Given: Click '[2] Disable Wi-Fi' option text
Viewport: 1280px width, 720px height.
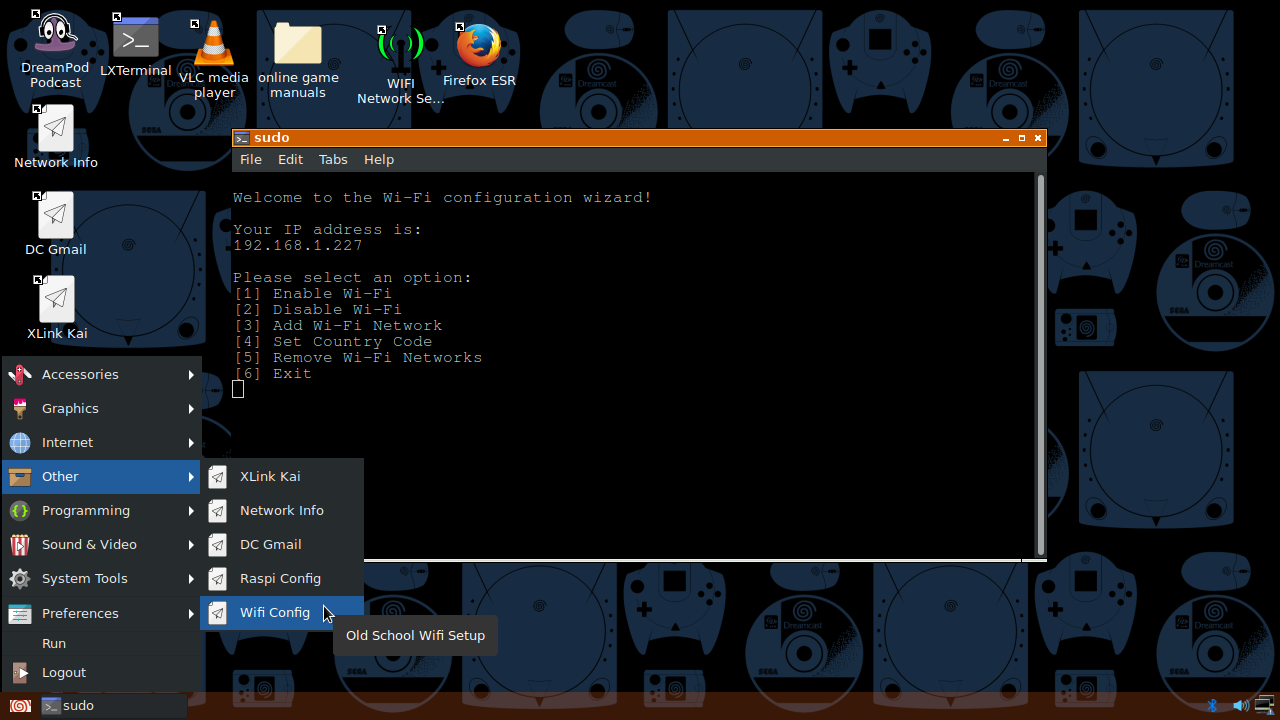Looking at the screenshot, I should pos(318,310).
